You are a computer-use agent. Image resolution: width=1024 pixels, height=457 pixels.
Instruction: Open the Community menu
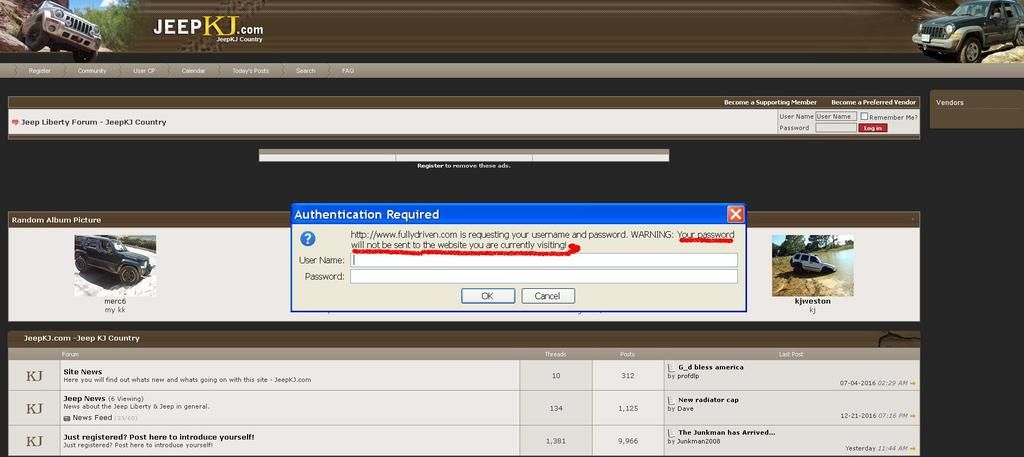[x=92, y=71]
